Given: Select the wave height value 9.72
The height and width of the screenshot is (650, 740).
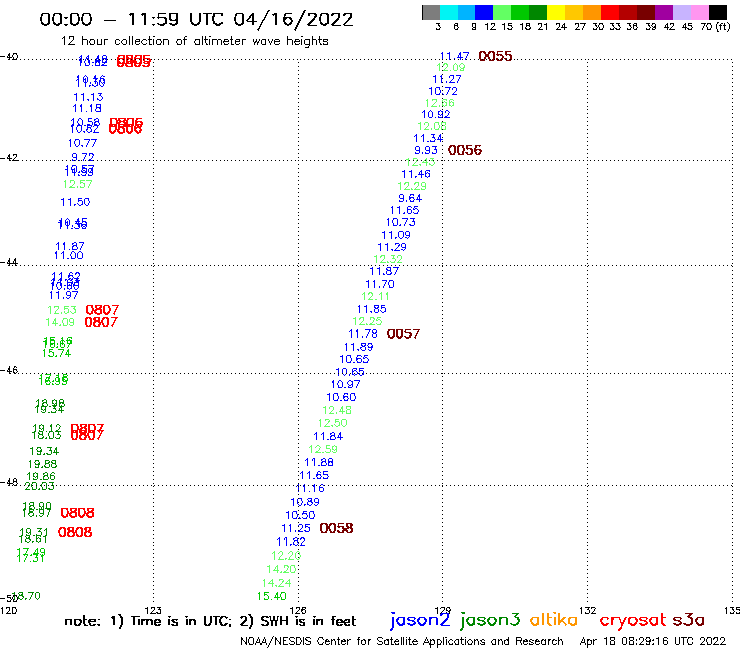Looking at the screenshot, I should tap(83, 157).
